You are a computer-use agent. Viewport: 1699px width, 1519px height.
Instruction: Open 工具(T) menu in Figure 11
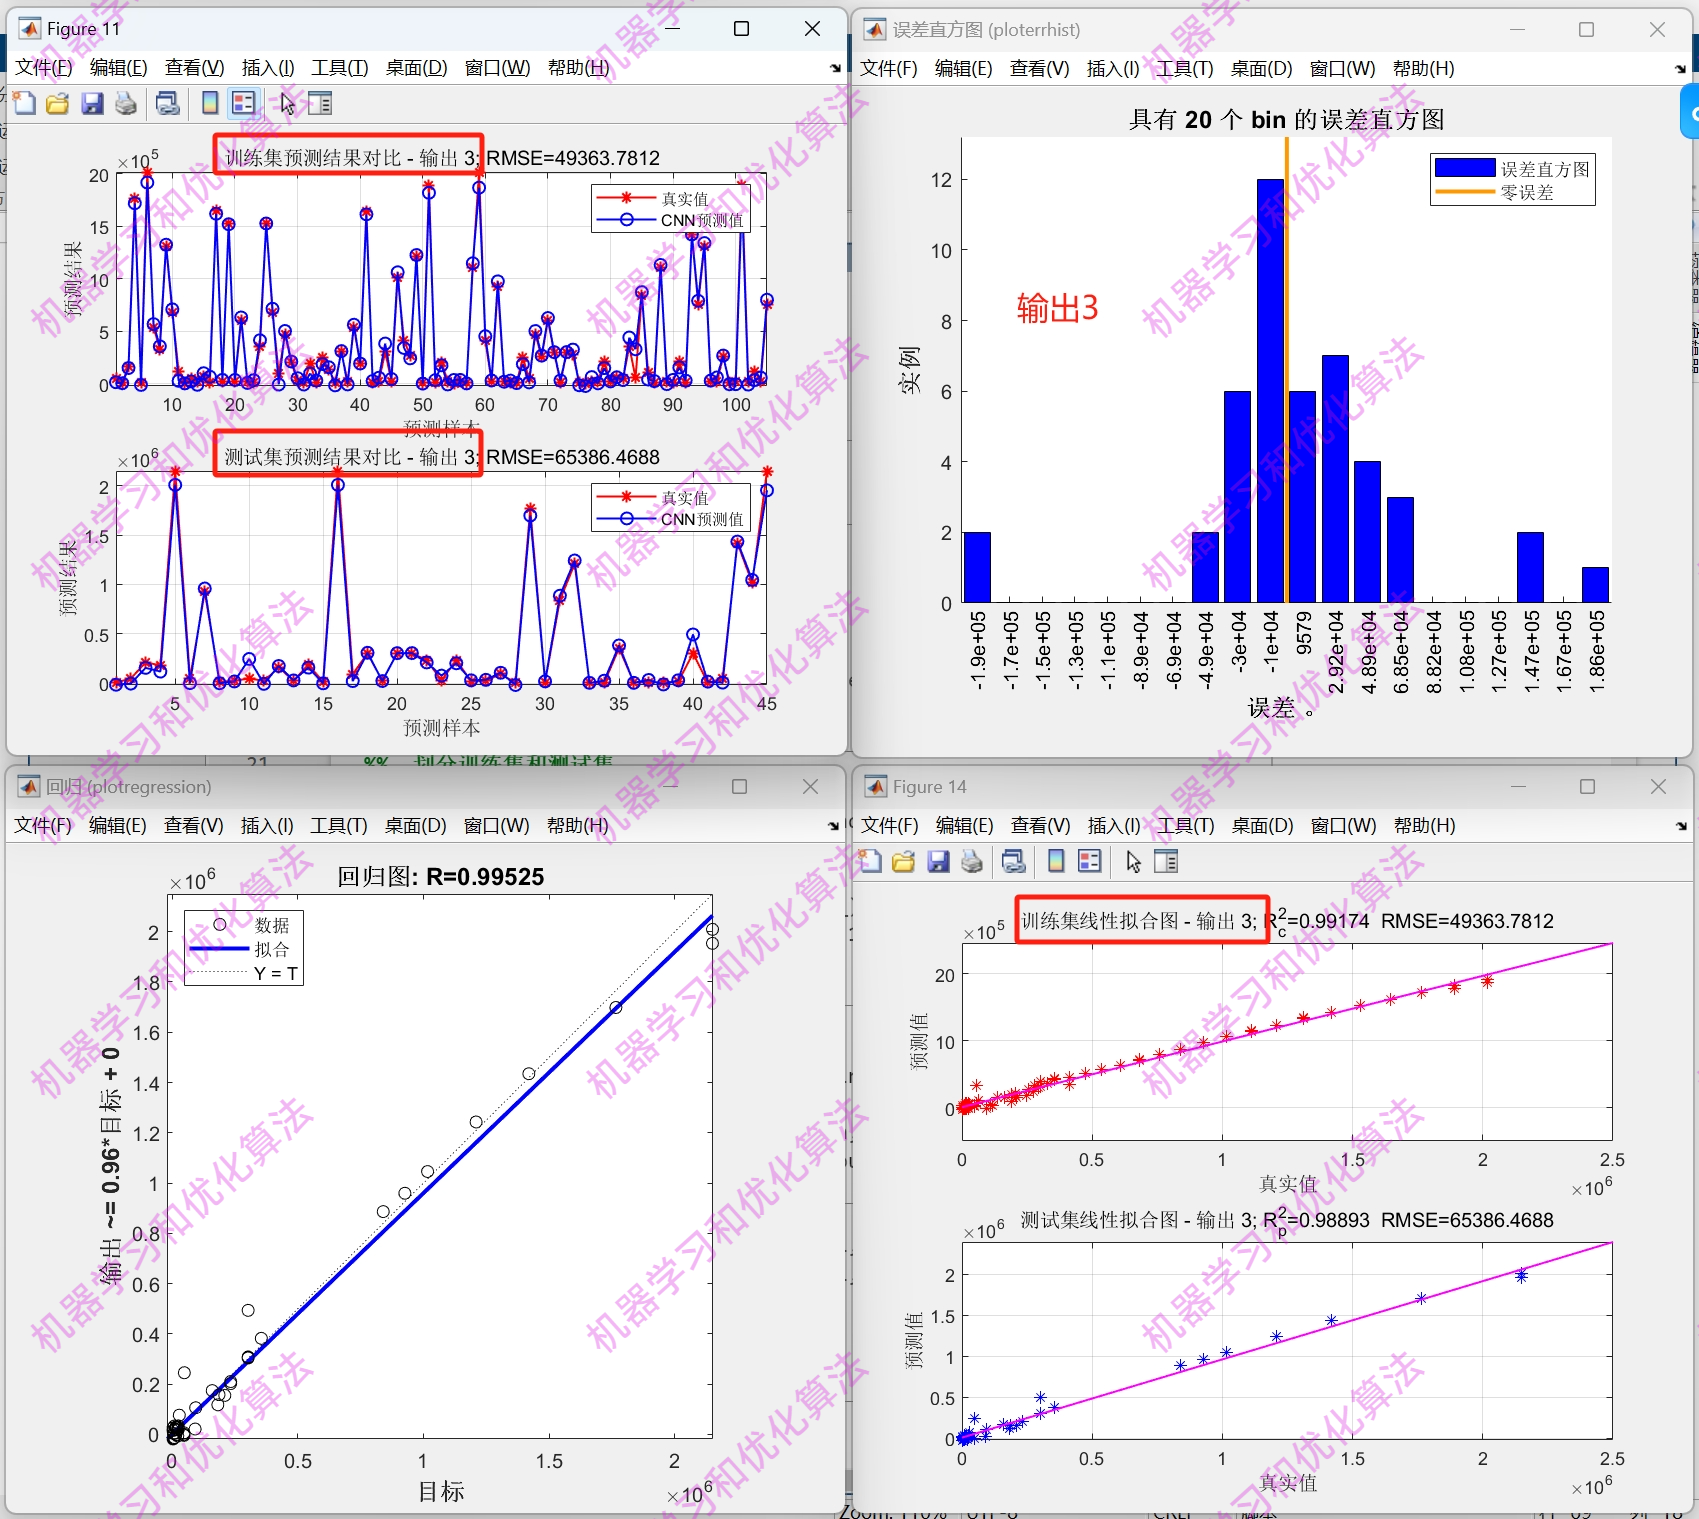[x=340, y=67]
